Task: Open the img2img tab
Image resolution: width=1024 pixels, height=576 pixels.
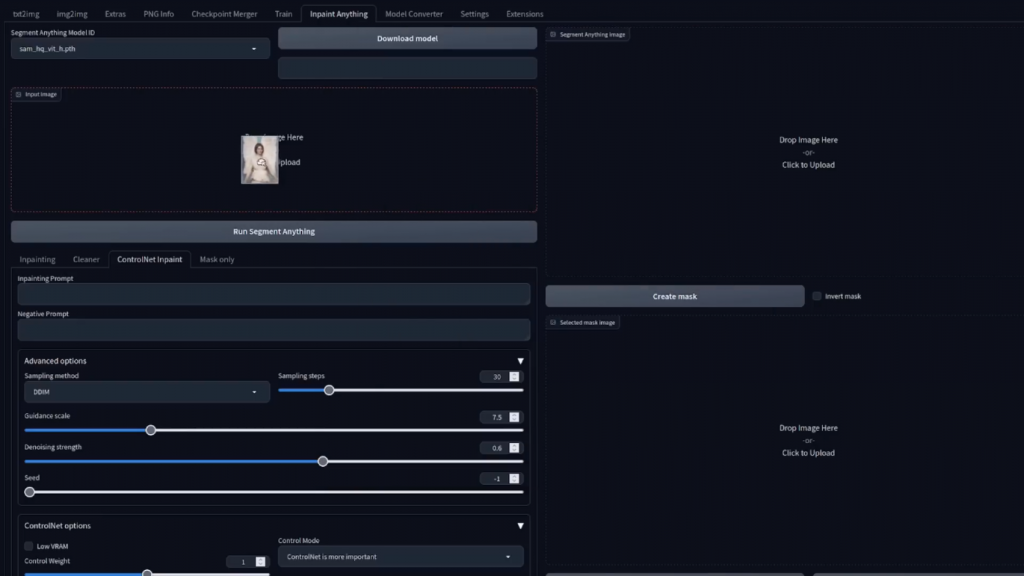Action: [x=72, y=14]
